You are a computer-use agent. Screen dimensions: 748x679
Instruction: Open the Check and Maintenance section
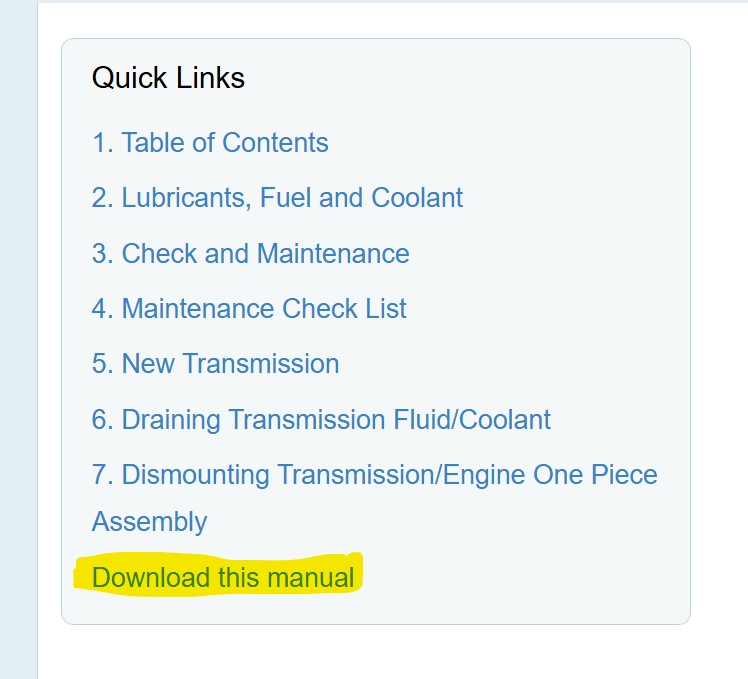(250, 253)
